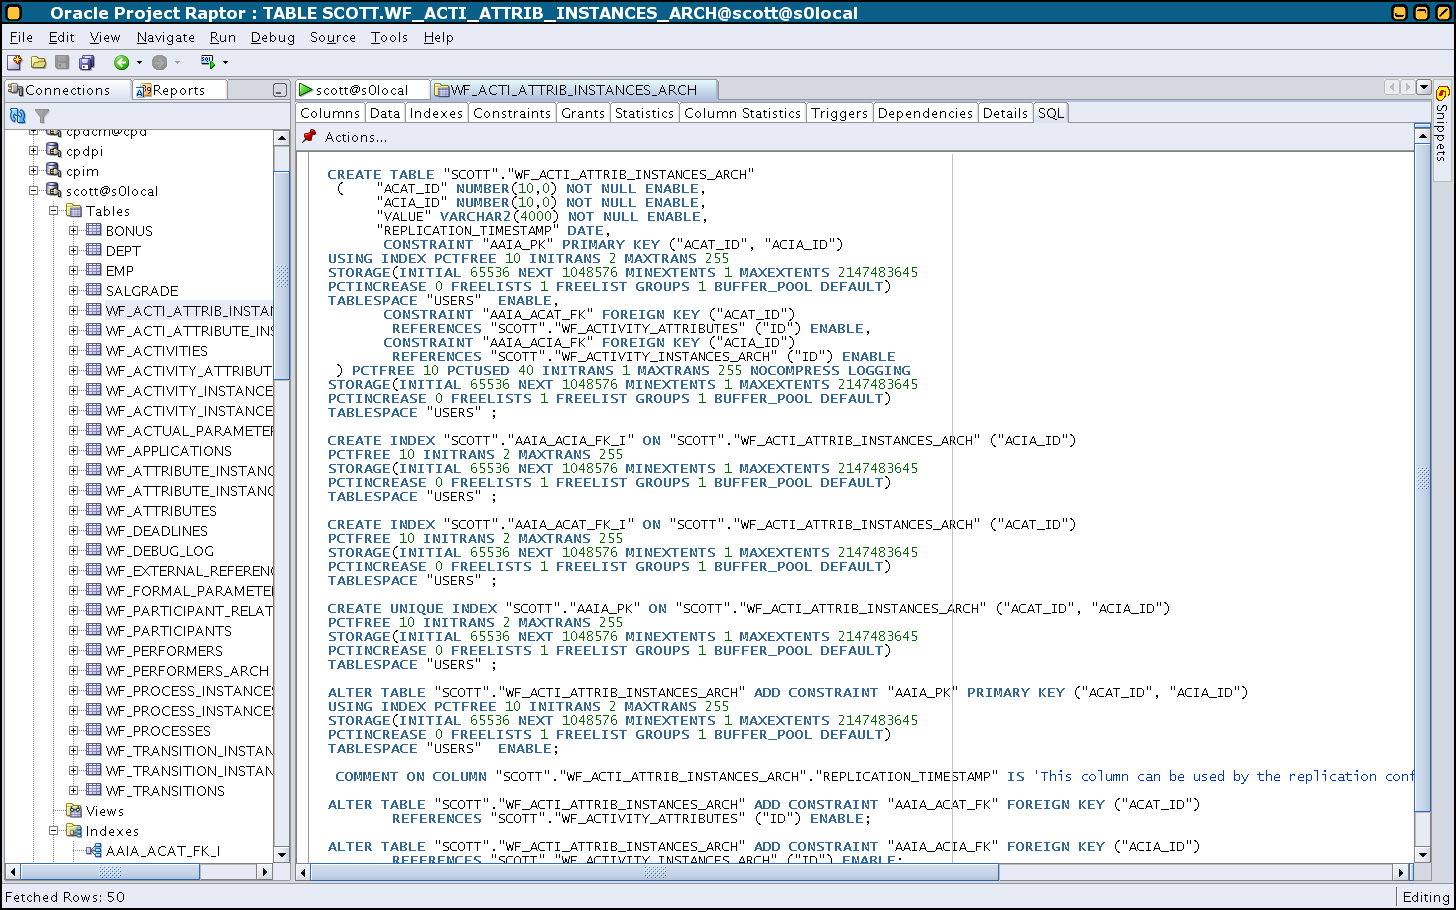Click the WF_DEBUG_LOG table icon
Viewport: 1456px width, 910px height.
point(94,550)
